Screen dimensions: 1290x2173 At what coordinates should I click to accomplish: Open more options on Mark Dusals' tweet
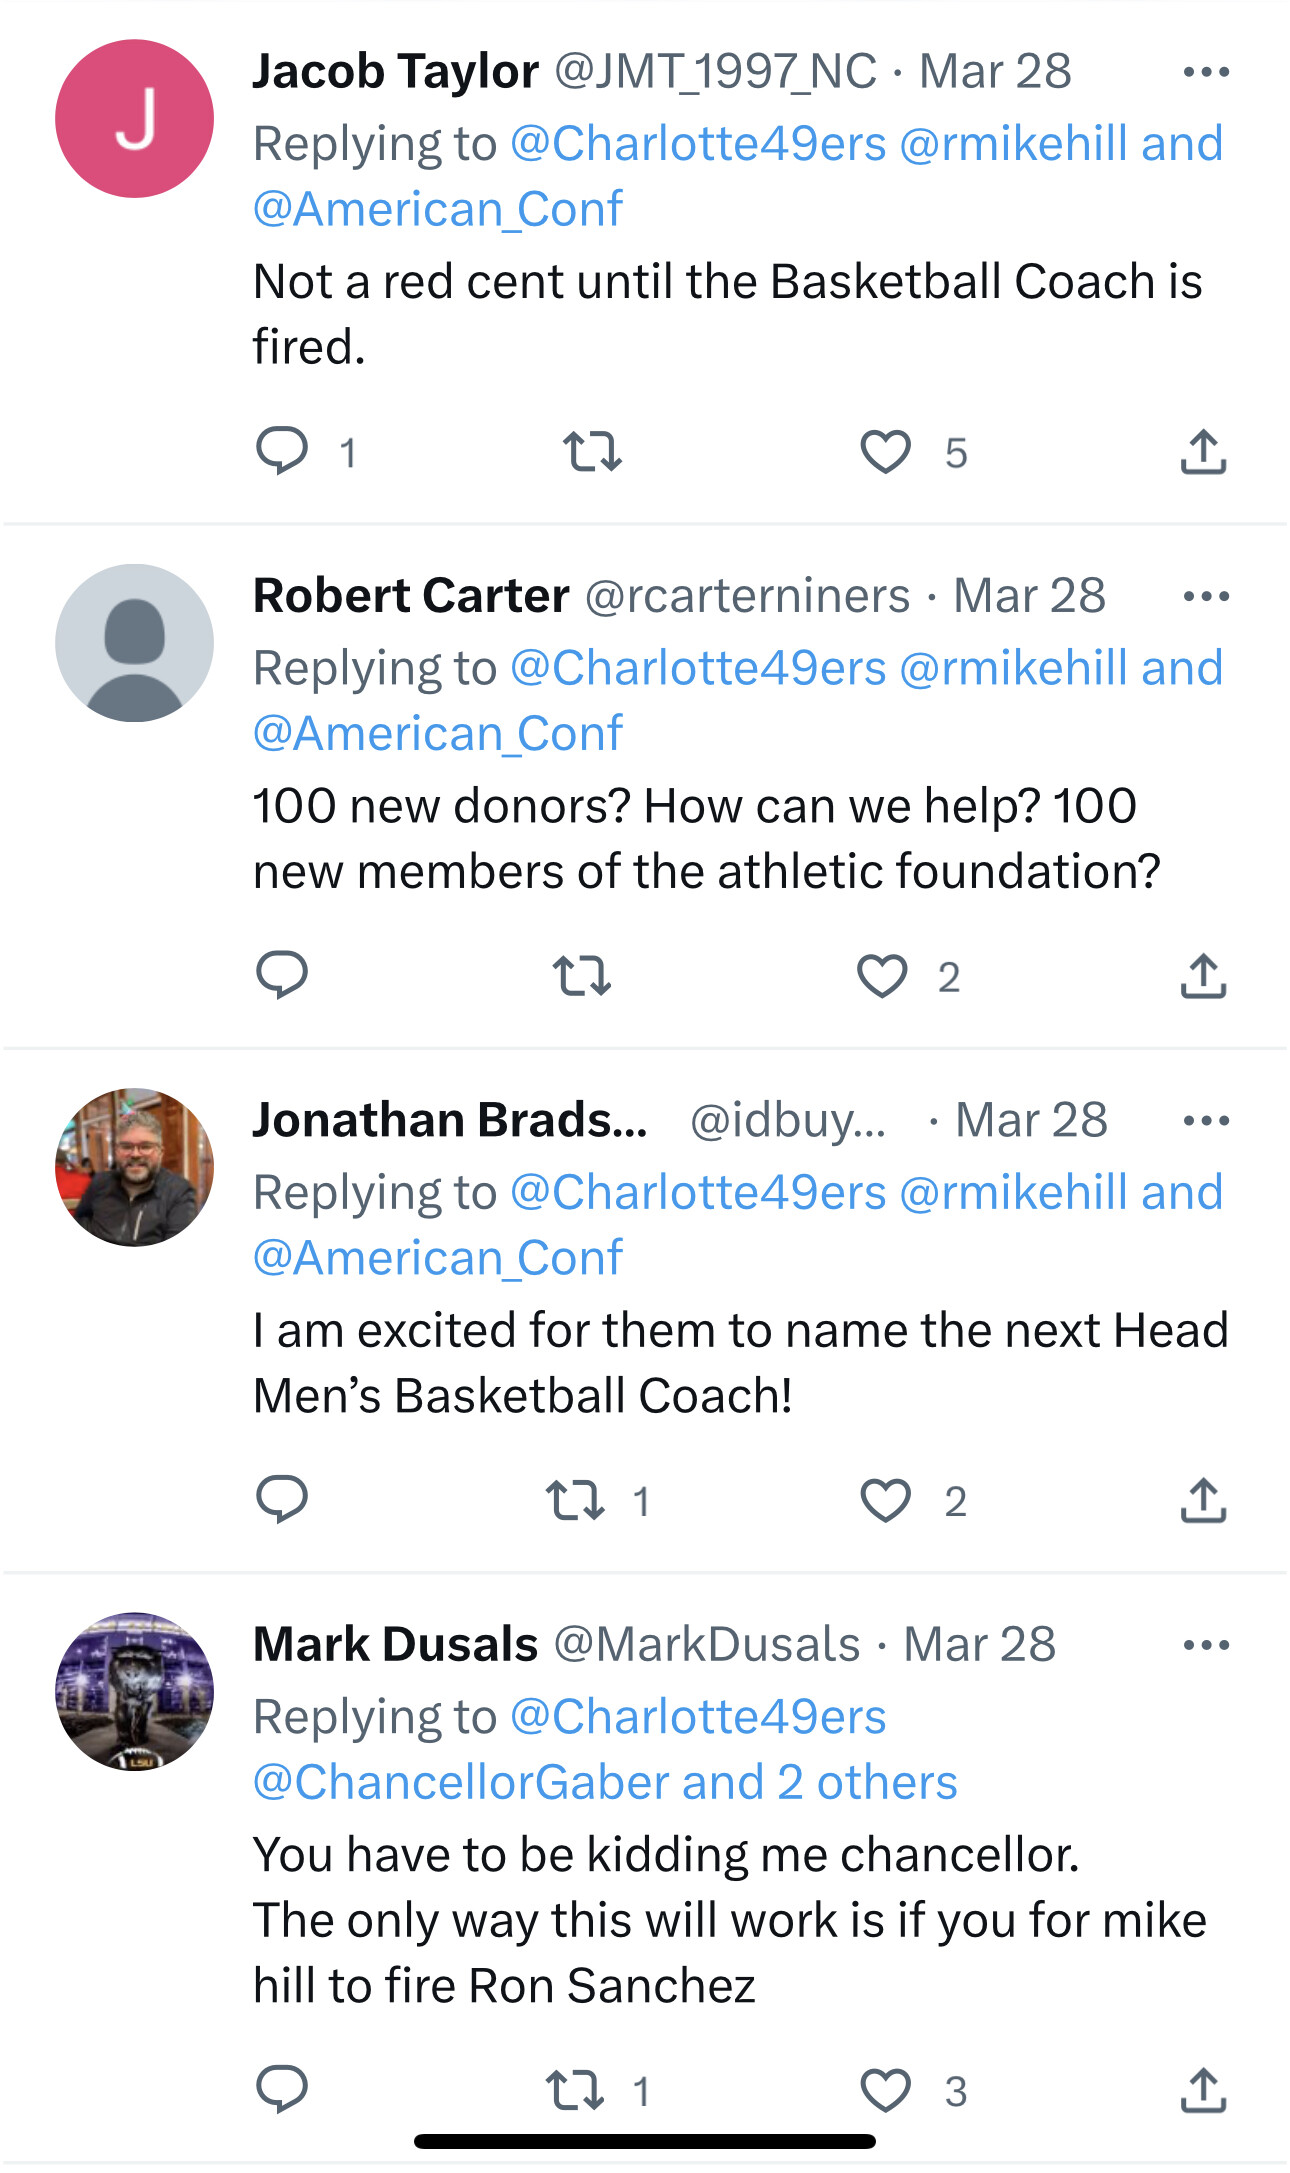coord(1205,1645)
